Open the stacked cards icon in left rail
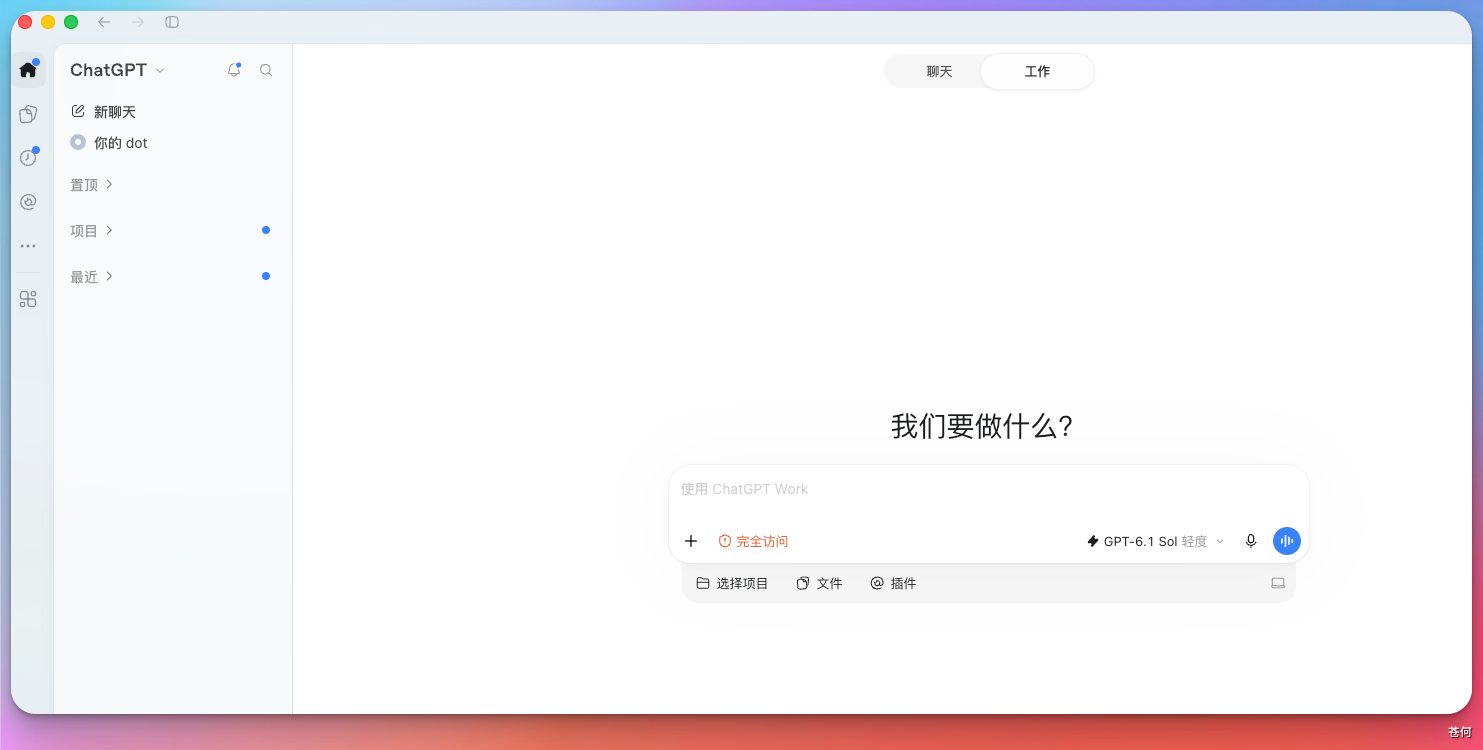Viewport: 1483px width, 750px height. pyautogui.click(x=28, y=114)
